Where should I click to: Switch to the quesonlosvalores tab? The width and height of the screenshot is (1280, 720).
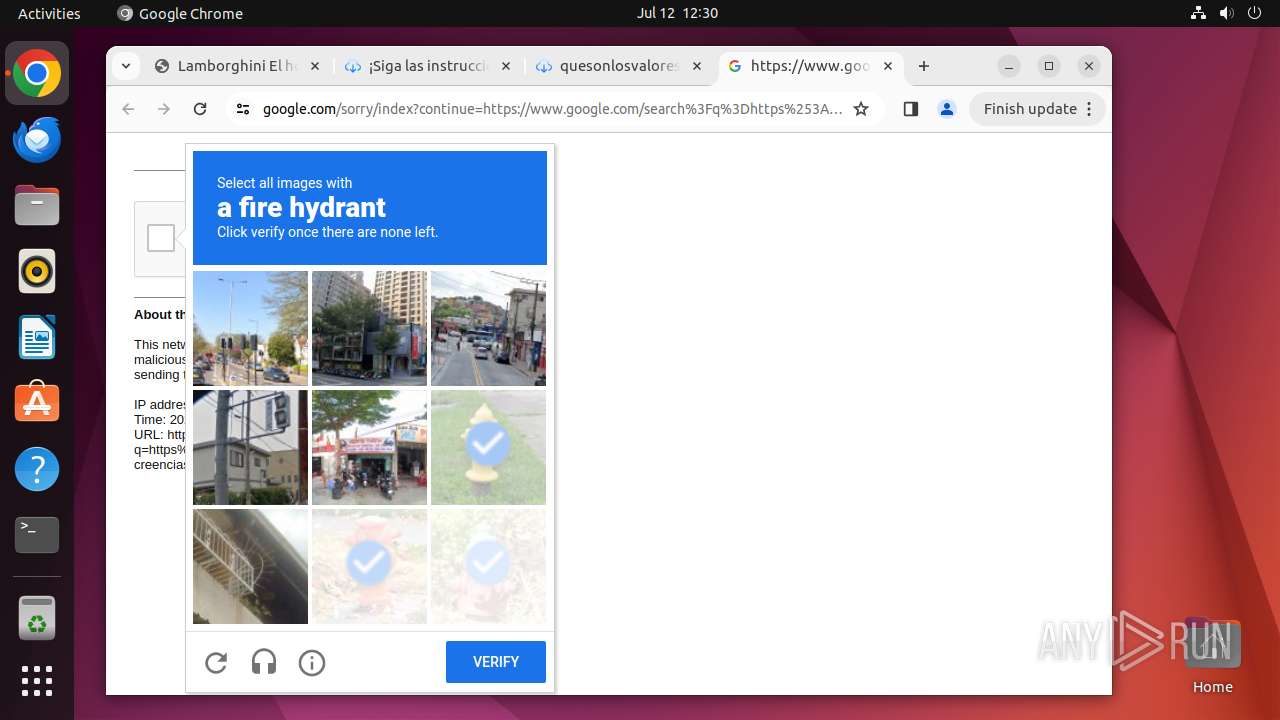point(619,66)
